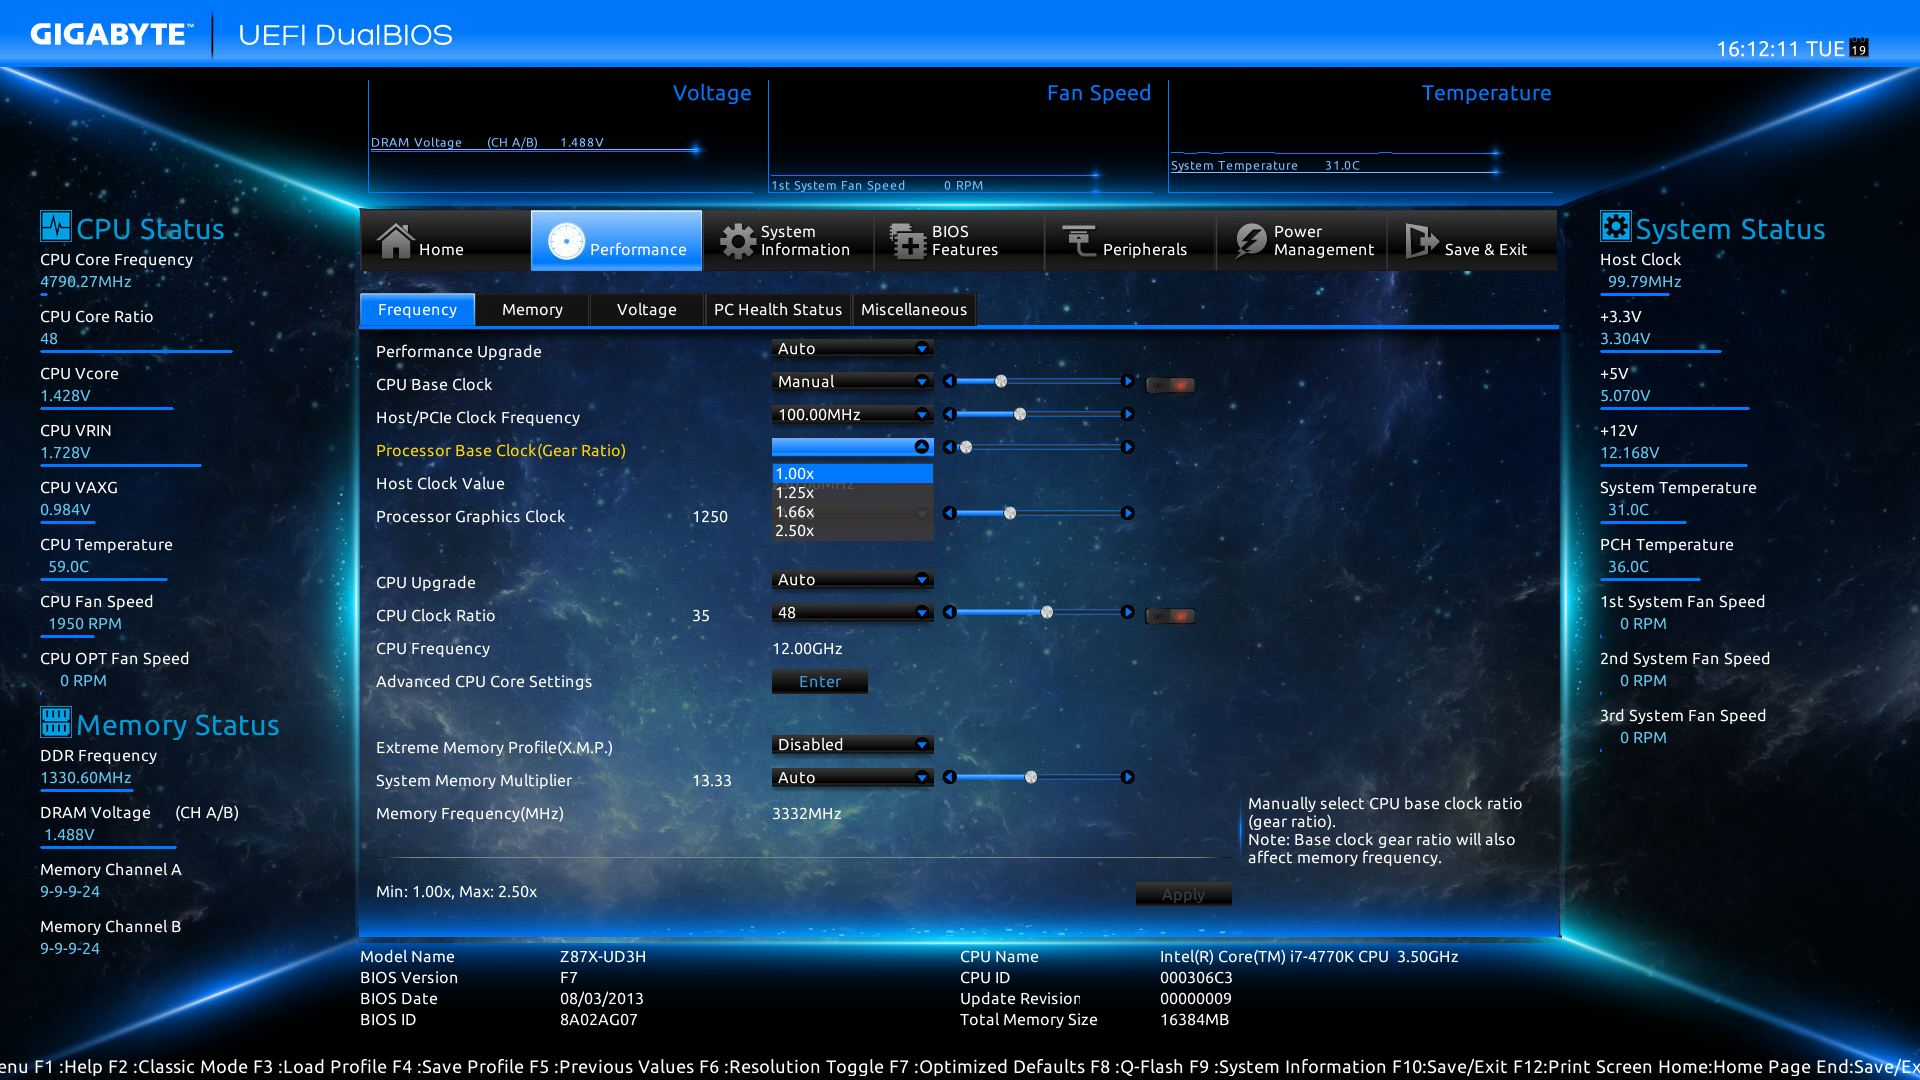Screen dimensions: 1920x1080
Task: Toggle the CPU Base Clock on/off switch
Action: [1170, 385]
